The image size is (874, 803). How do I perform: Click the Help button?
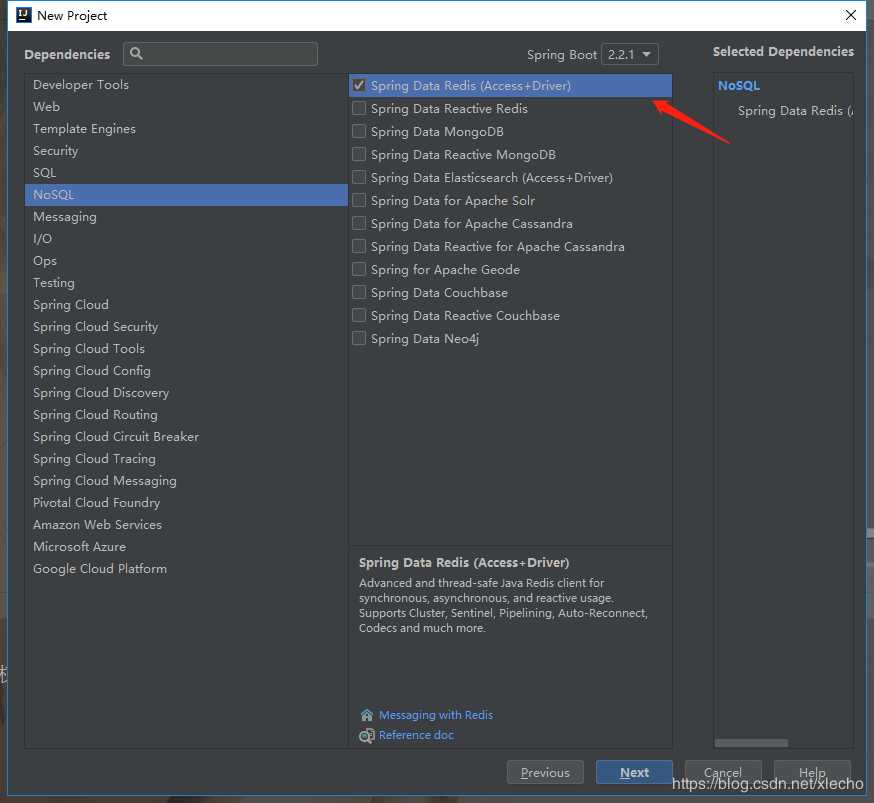click(812, 772)
